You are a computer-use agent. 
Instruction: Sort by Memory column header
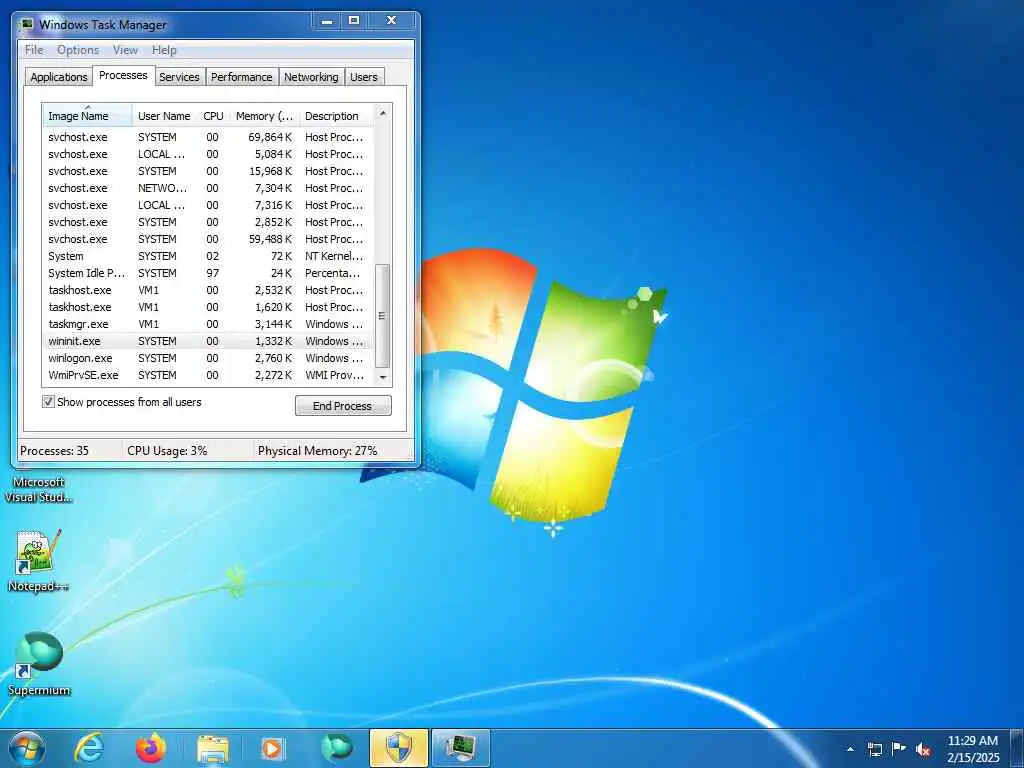click(264, 116)
